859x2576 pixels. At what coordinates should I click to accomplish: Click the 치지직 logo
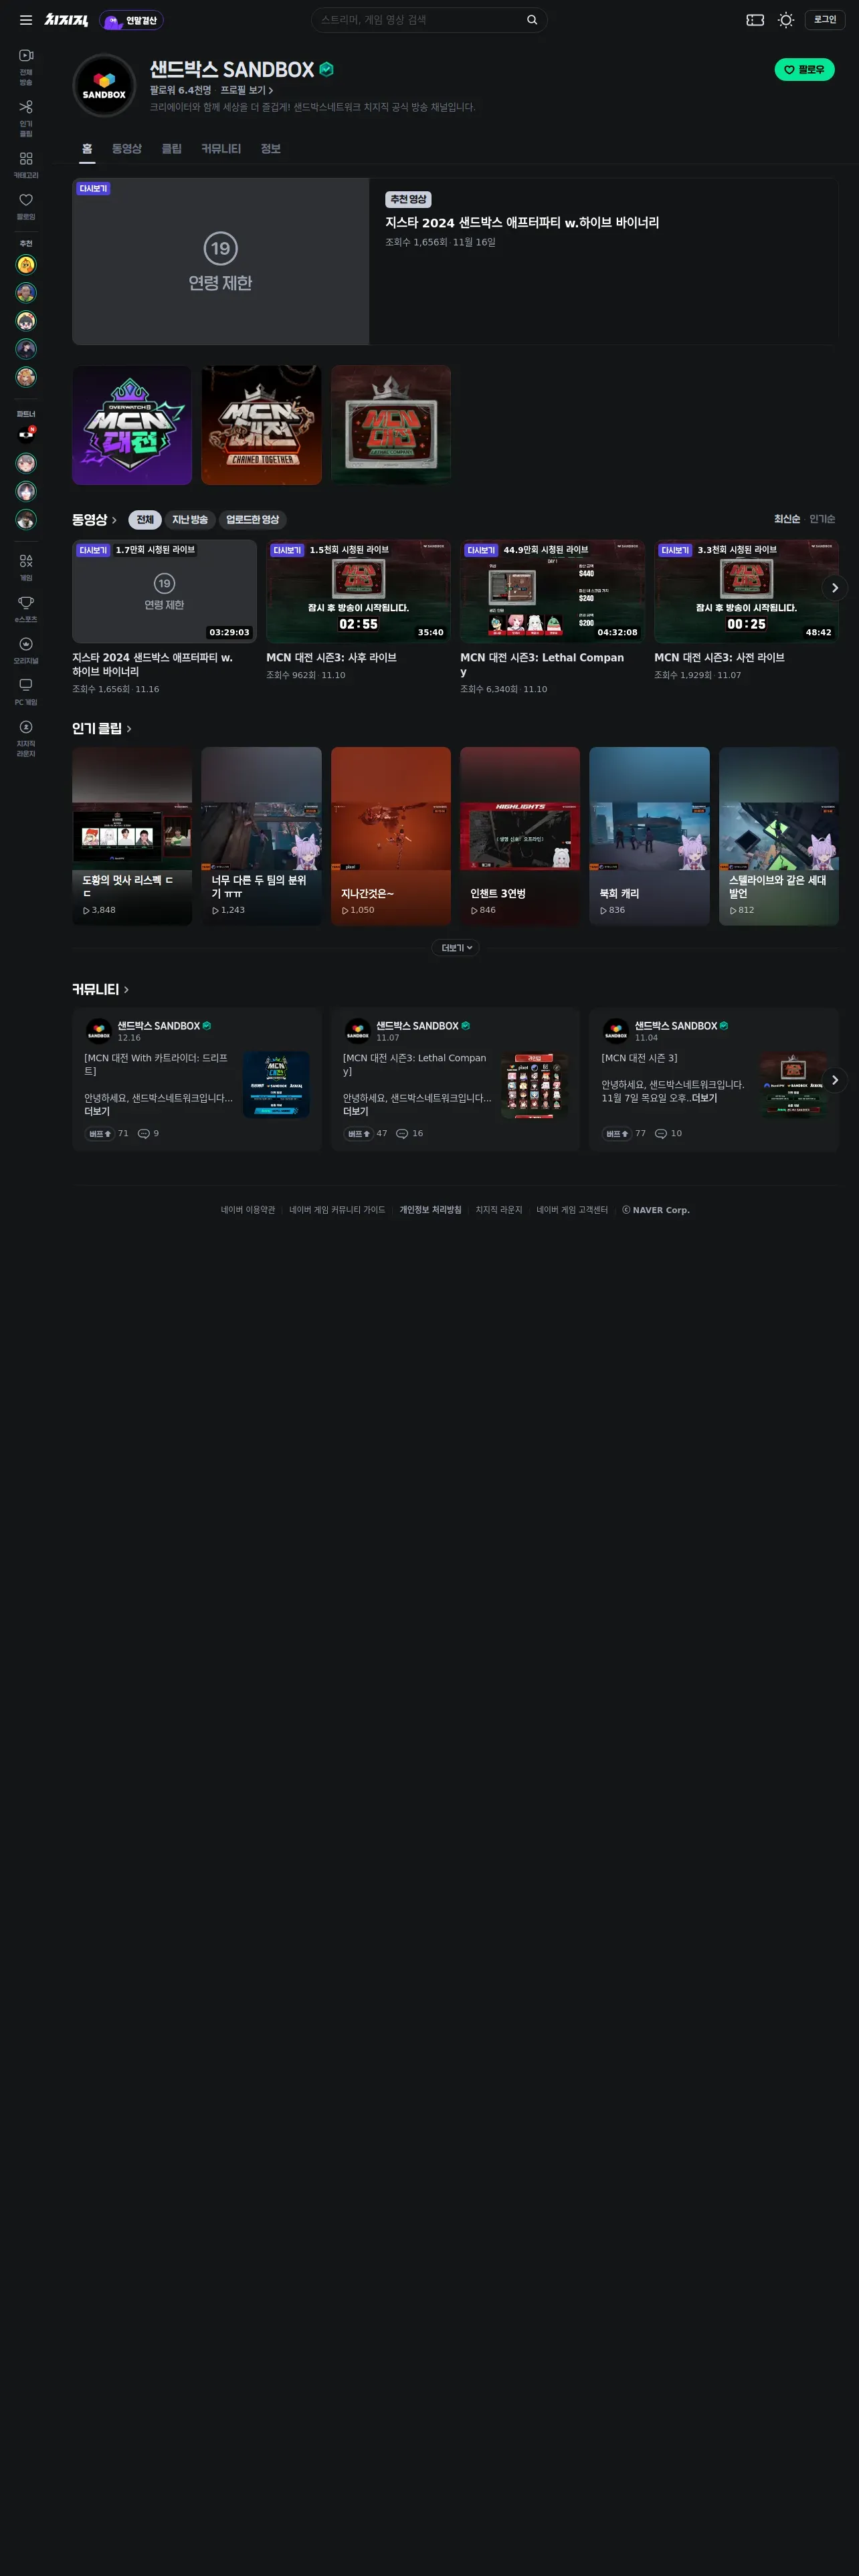(x=66, y=20)
